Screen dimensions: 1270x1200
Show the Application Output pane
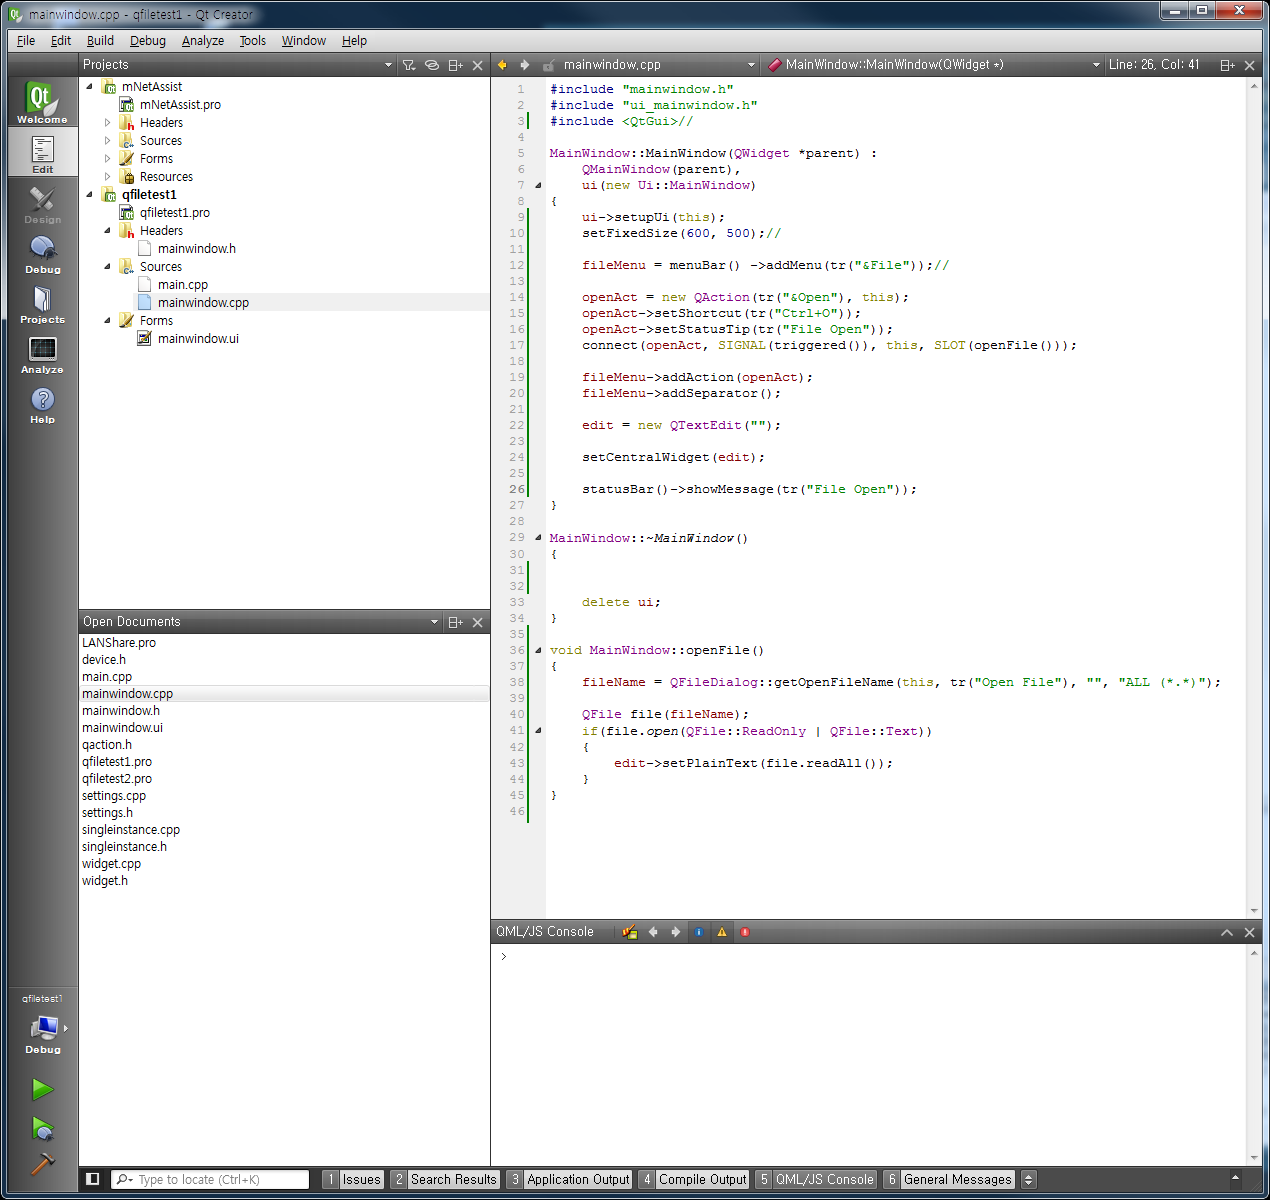(x=569, y=1179)
